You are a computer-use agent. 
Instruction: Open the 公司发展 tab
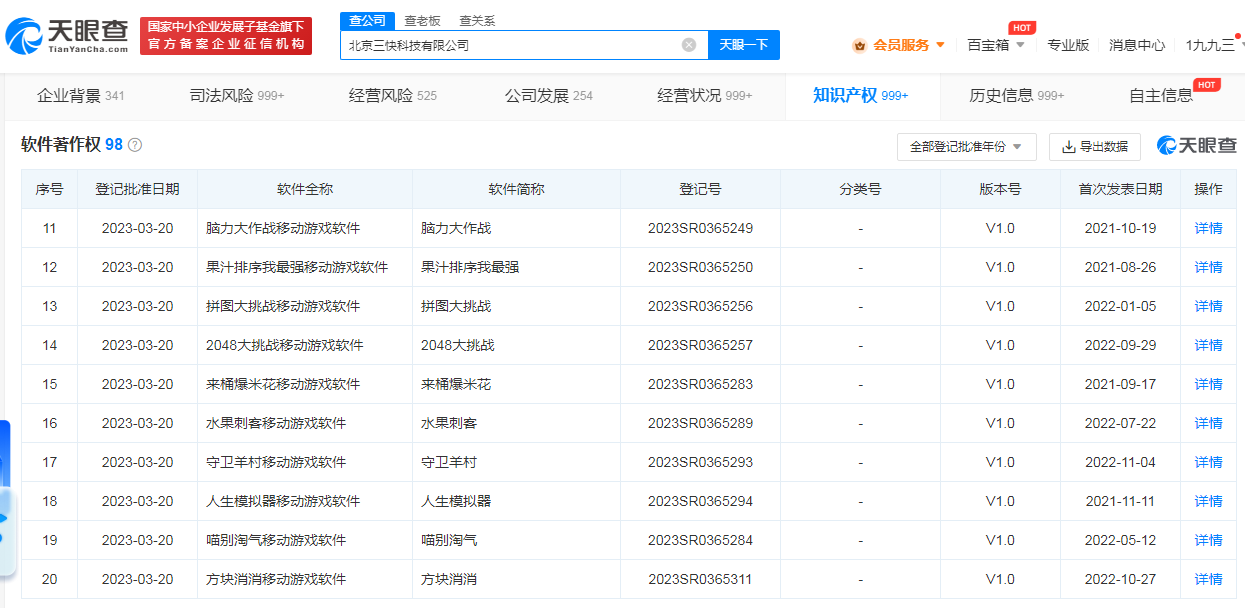(x=549, y=96)
